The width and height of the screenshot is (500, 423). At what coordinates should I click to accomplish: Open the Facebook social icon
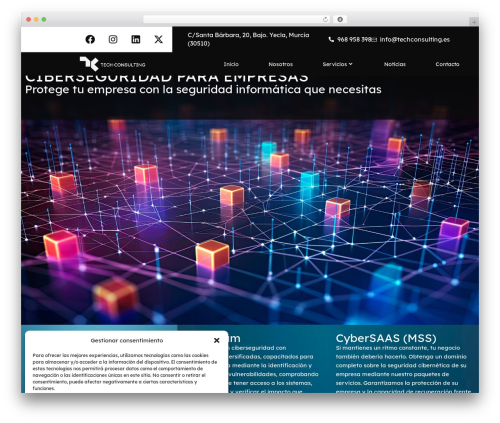point(90,39)
